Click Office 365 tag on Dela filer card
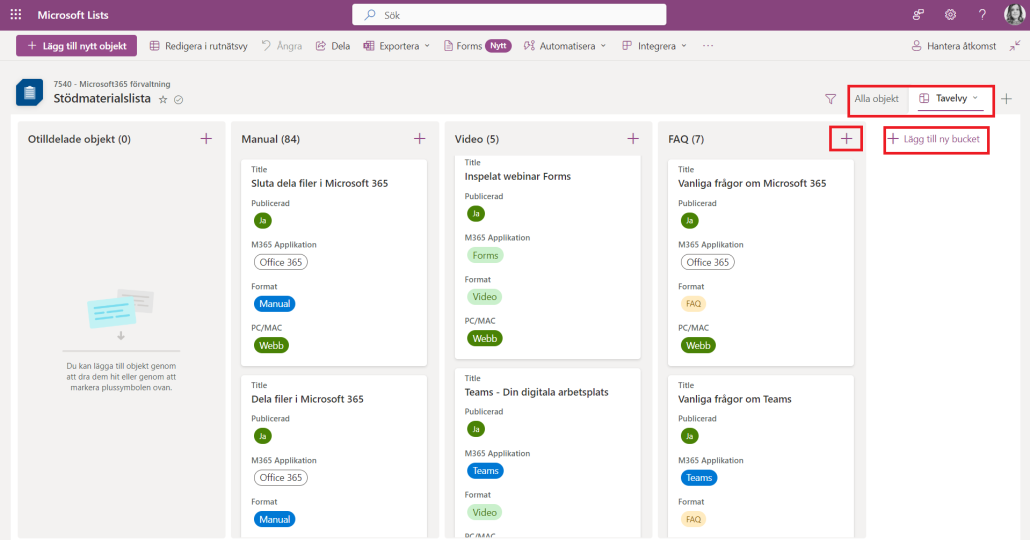 tap(280, 478)
